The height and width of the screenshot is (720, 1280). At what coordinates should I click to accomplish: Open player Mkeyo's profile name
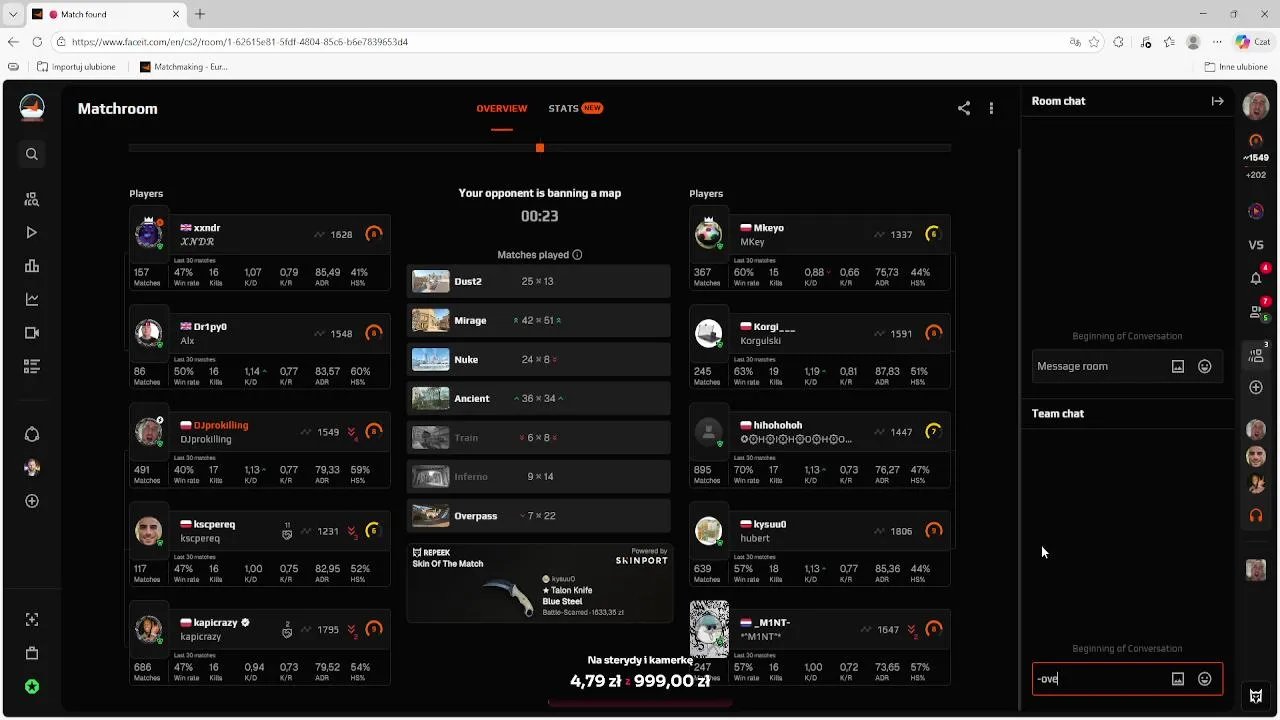(x=769, y=228)
